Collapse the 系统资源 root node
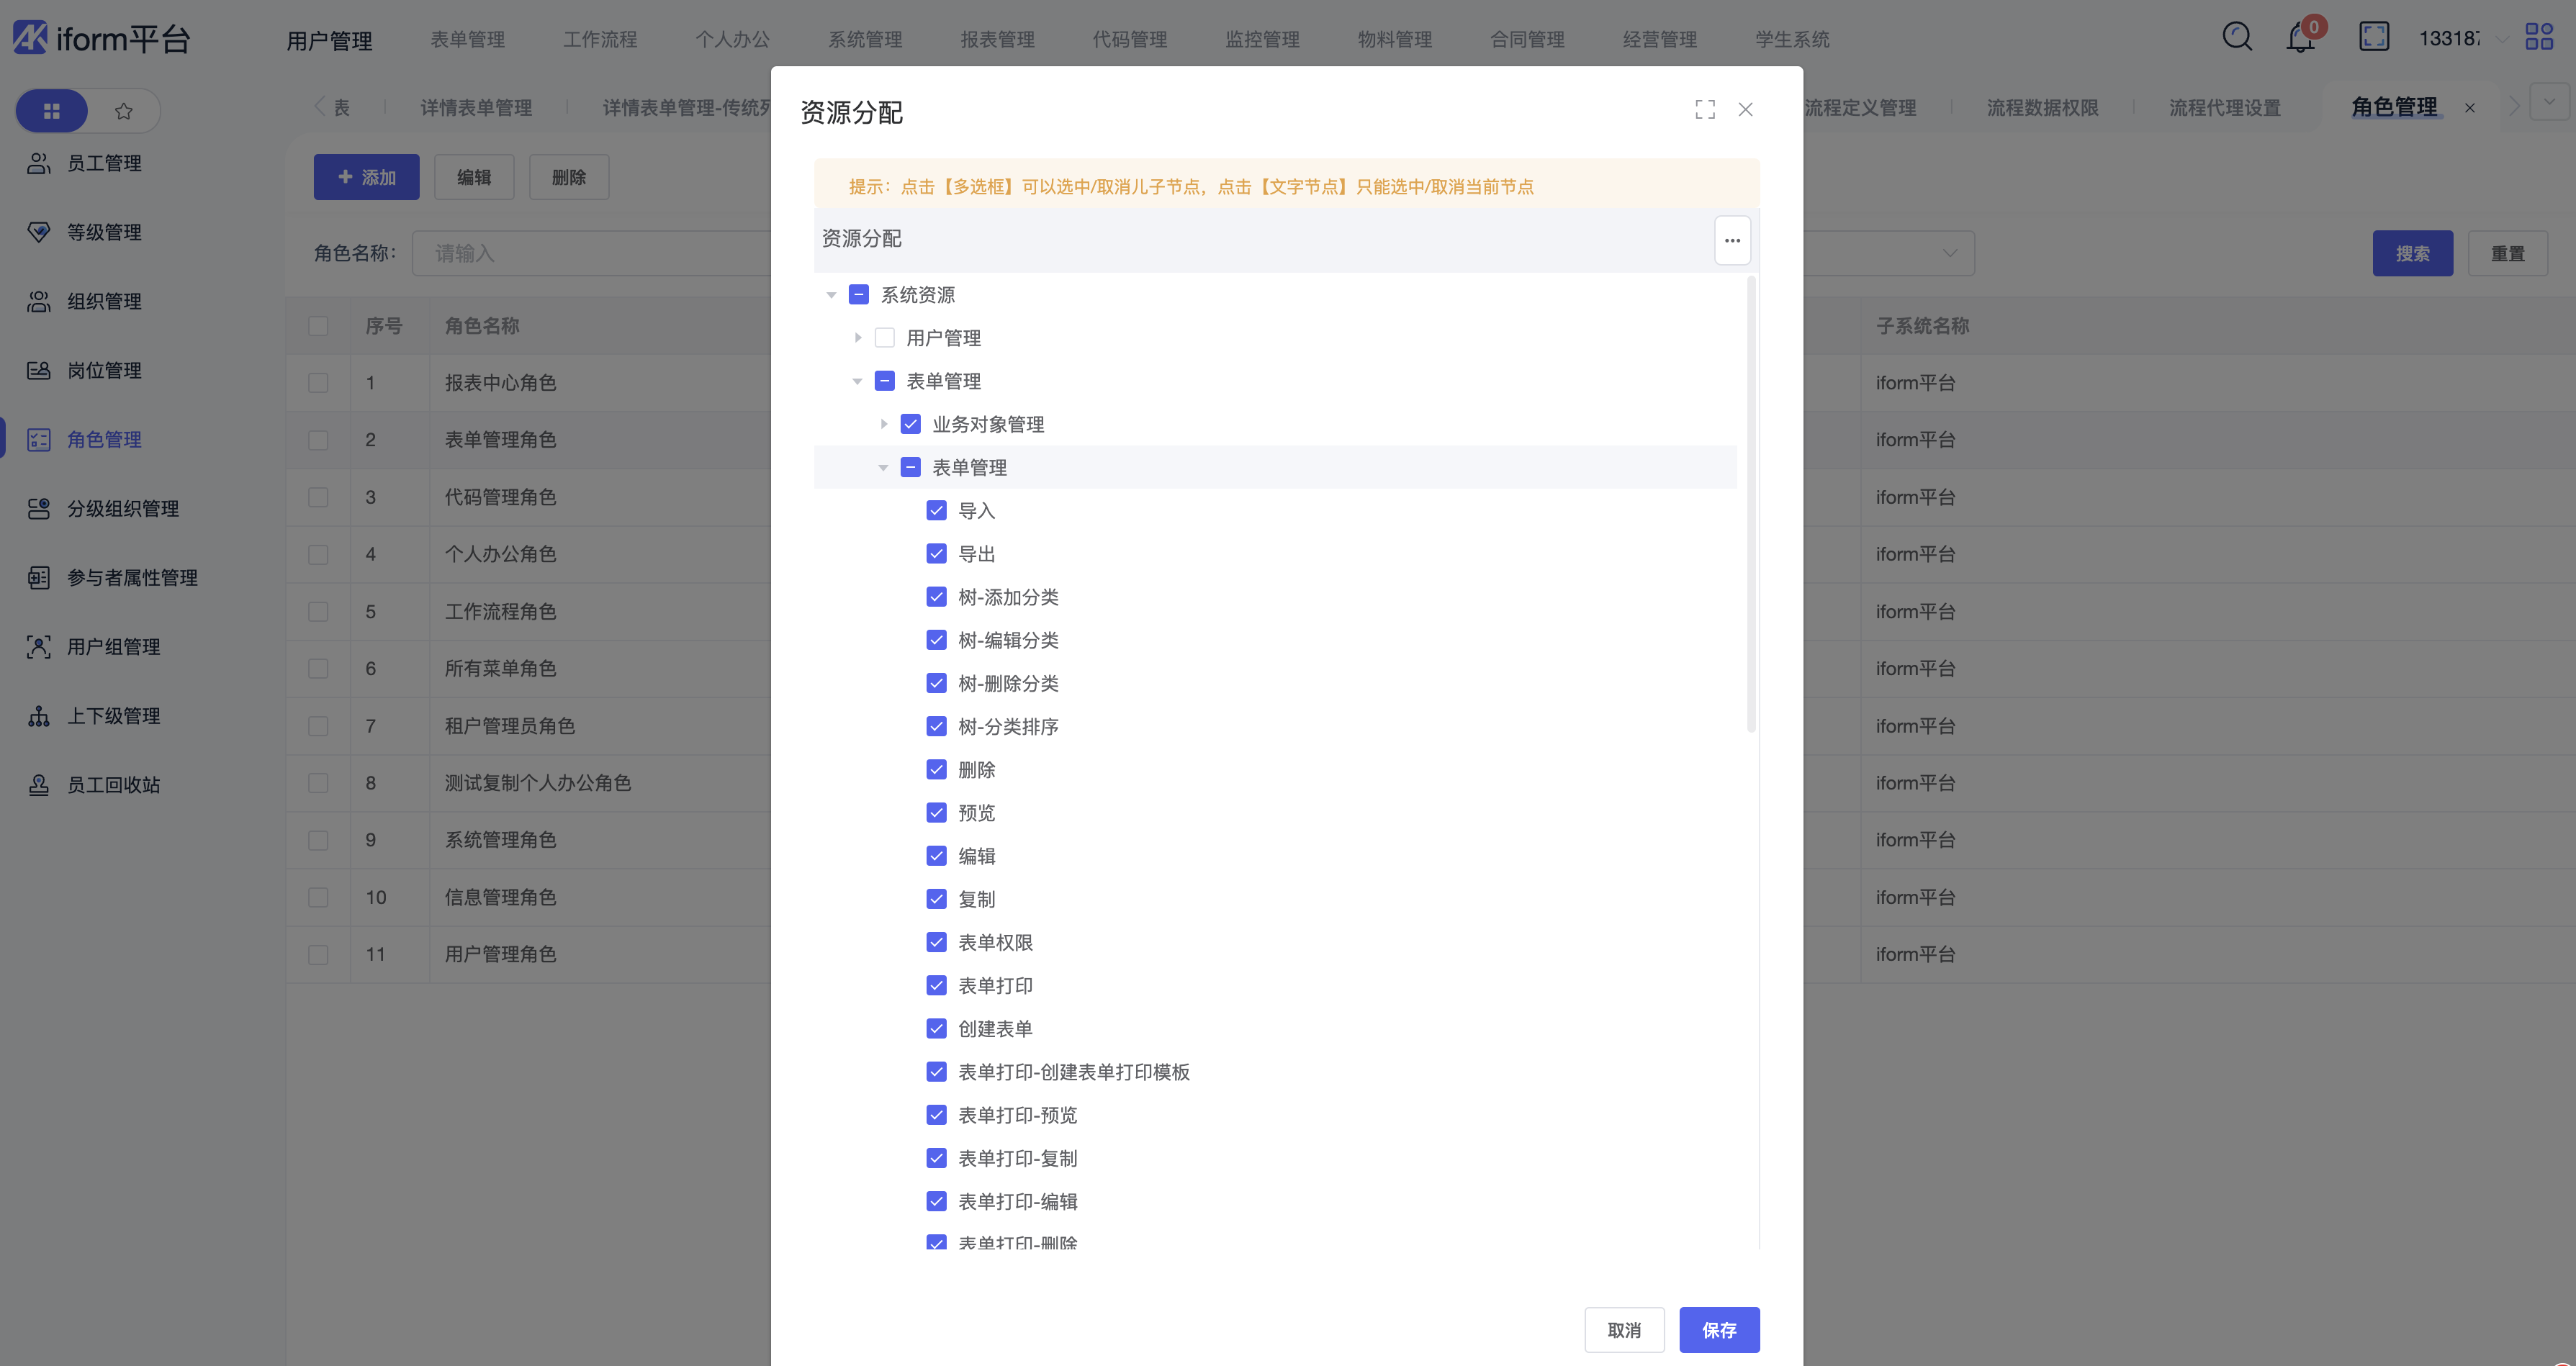The image size is (2576, 1366). click(x=831, y=295)
